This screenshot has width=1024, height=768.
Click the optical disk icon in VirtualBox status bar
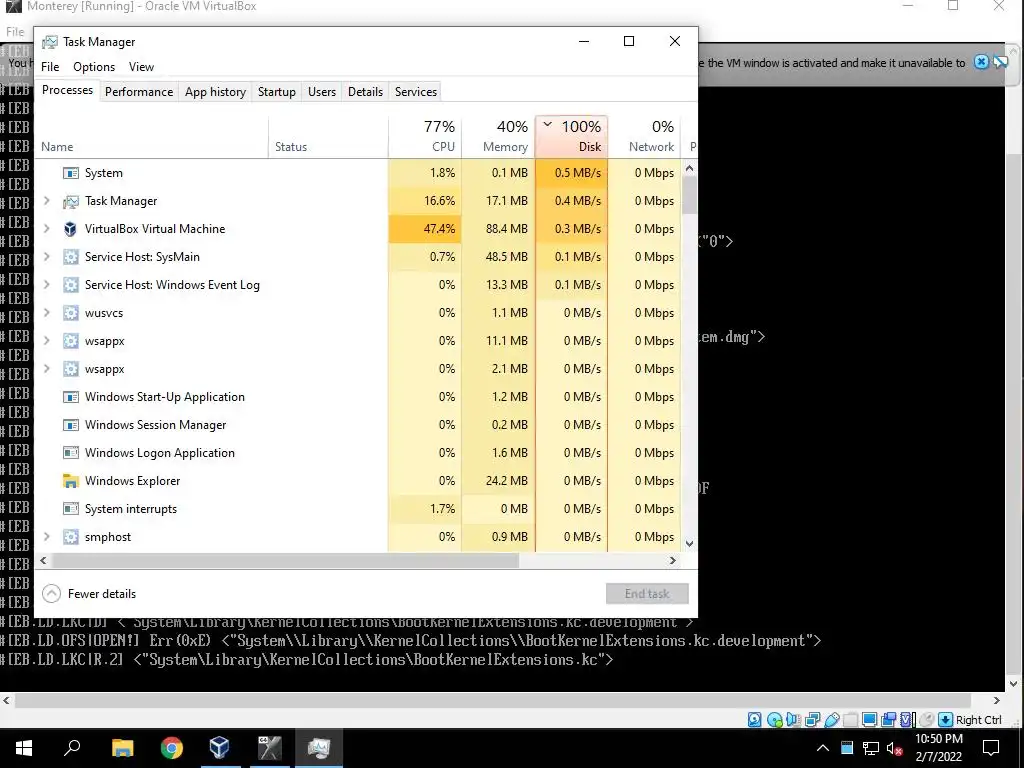(x=775, y=720)
